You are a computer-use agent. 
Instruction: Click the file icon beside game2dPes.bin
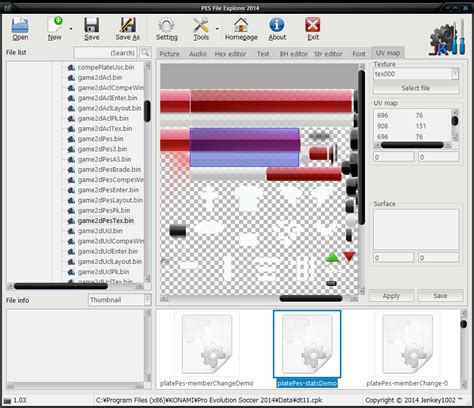(x=71, y=139)
